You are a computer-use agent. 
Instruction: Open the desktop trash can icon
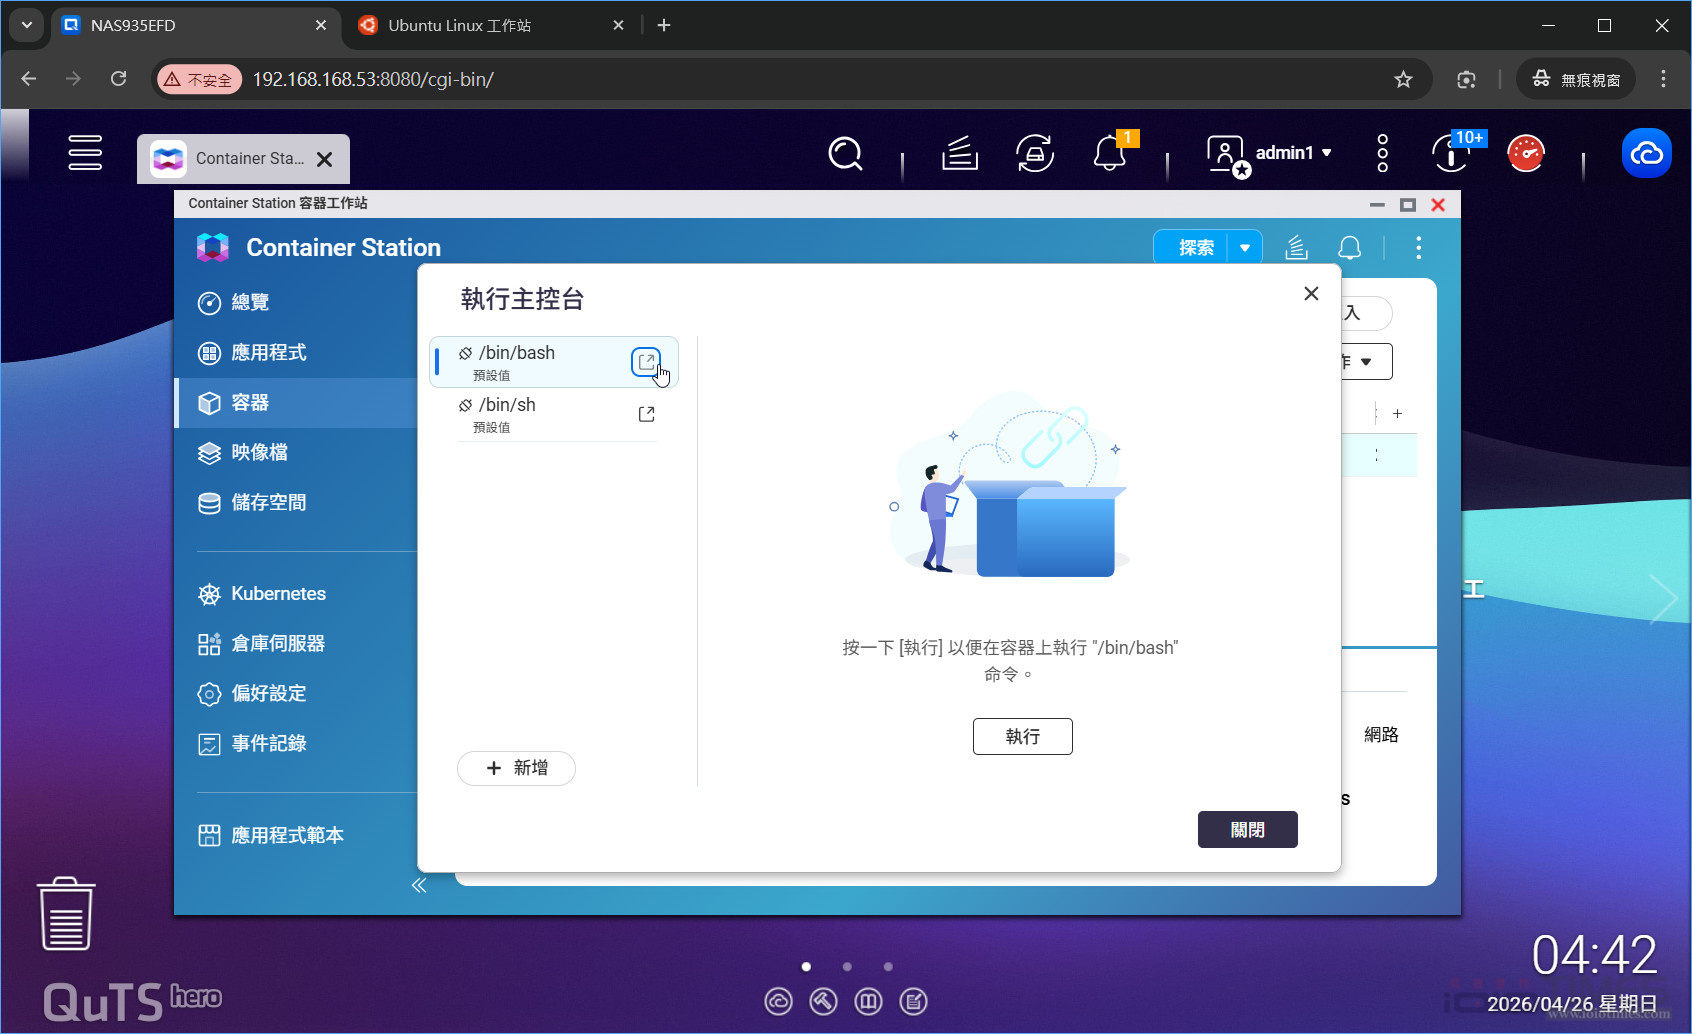tap(66, 914)
